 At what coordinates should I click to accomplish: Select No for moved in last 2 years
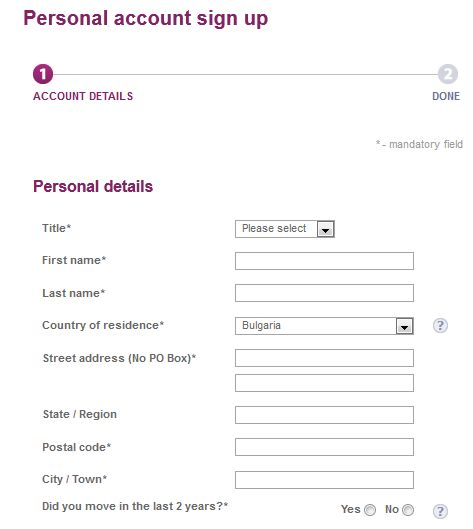(408, 510)
